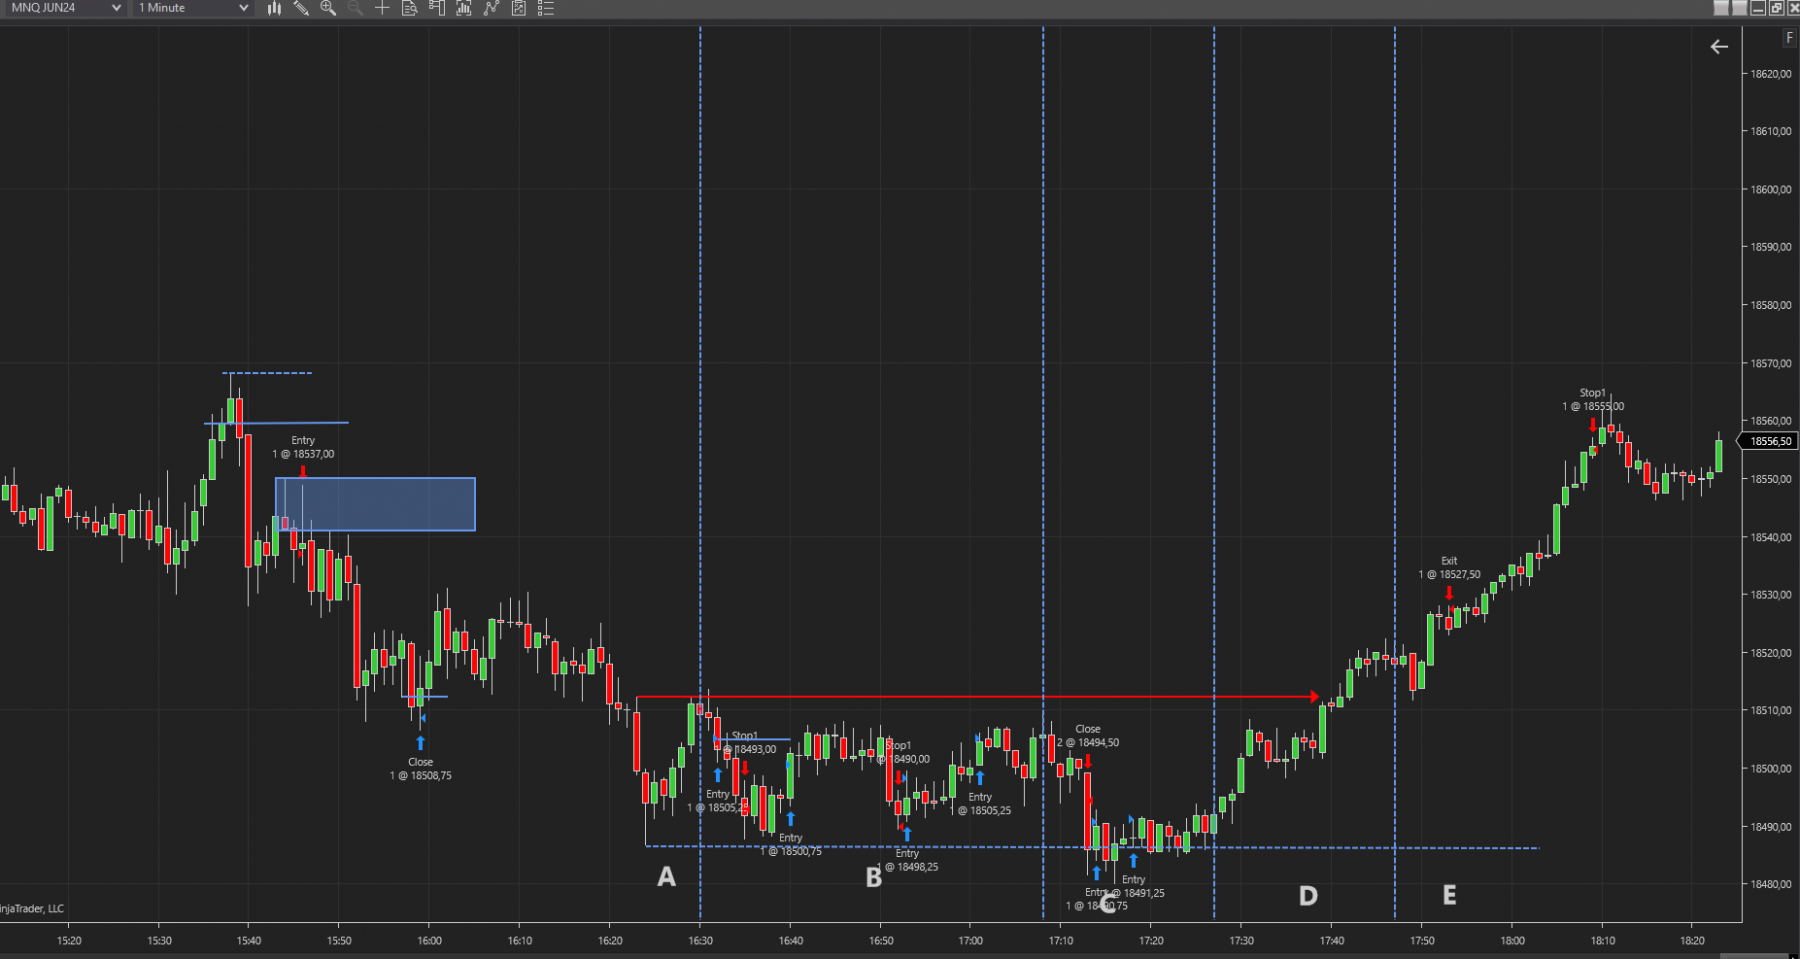1800x959 pixels.
Task: Click the 15:50 time axis label
Action: (339, 941)
